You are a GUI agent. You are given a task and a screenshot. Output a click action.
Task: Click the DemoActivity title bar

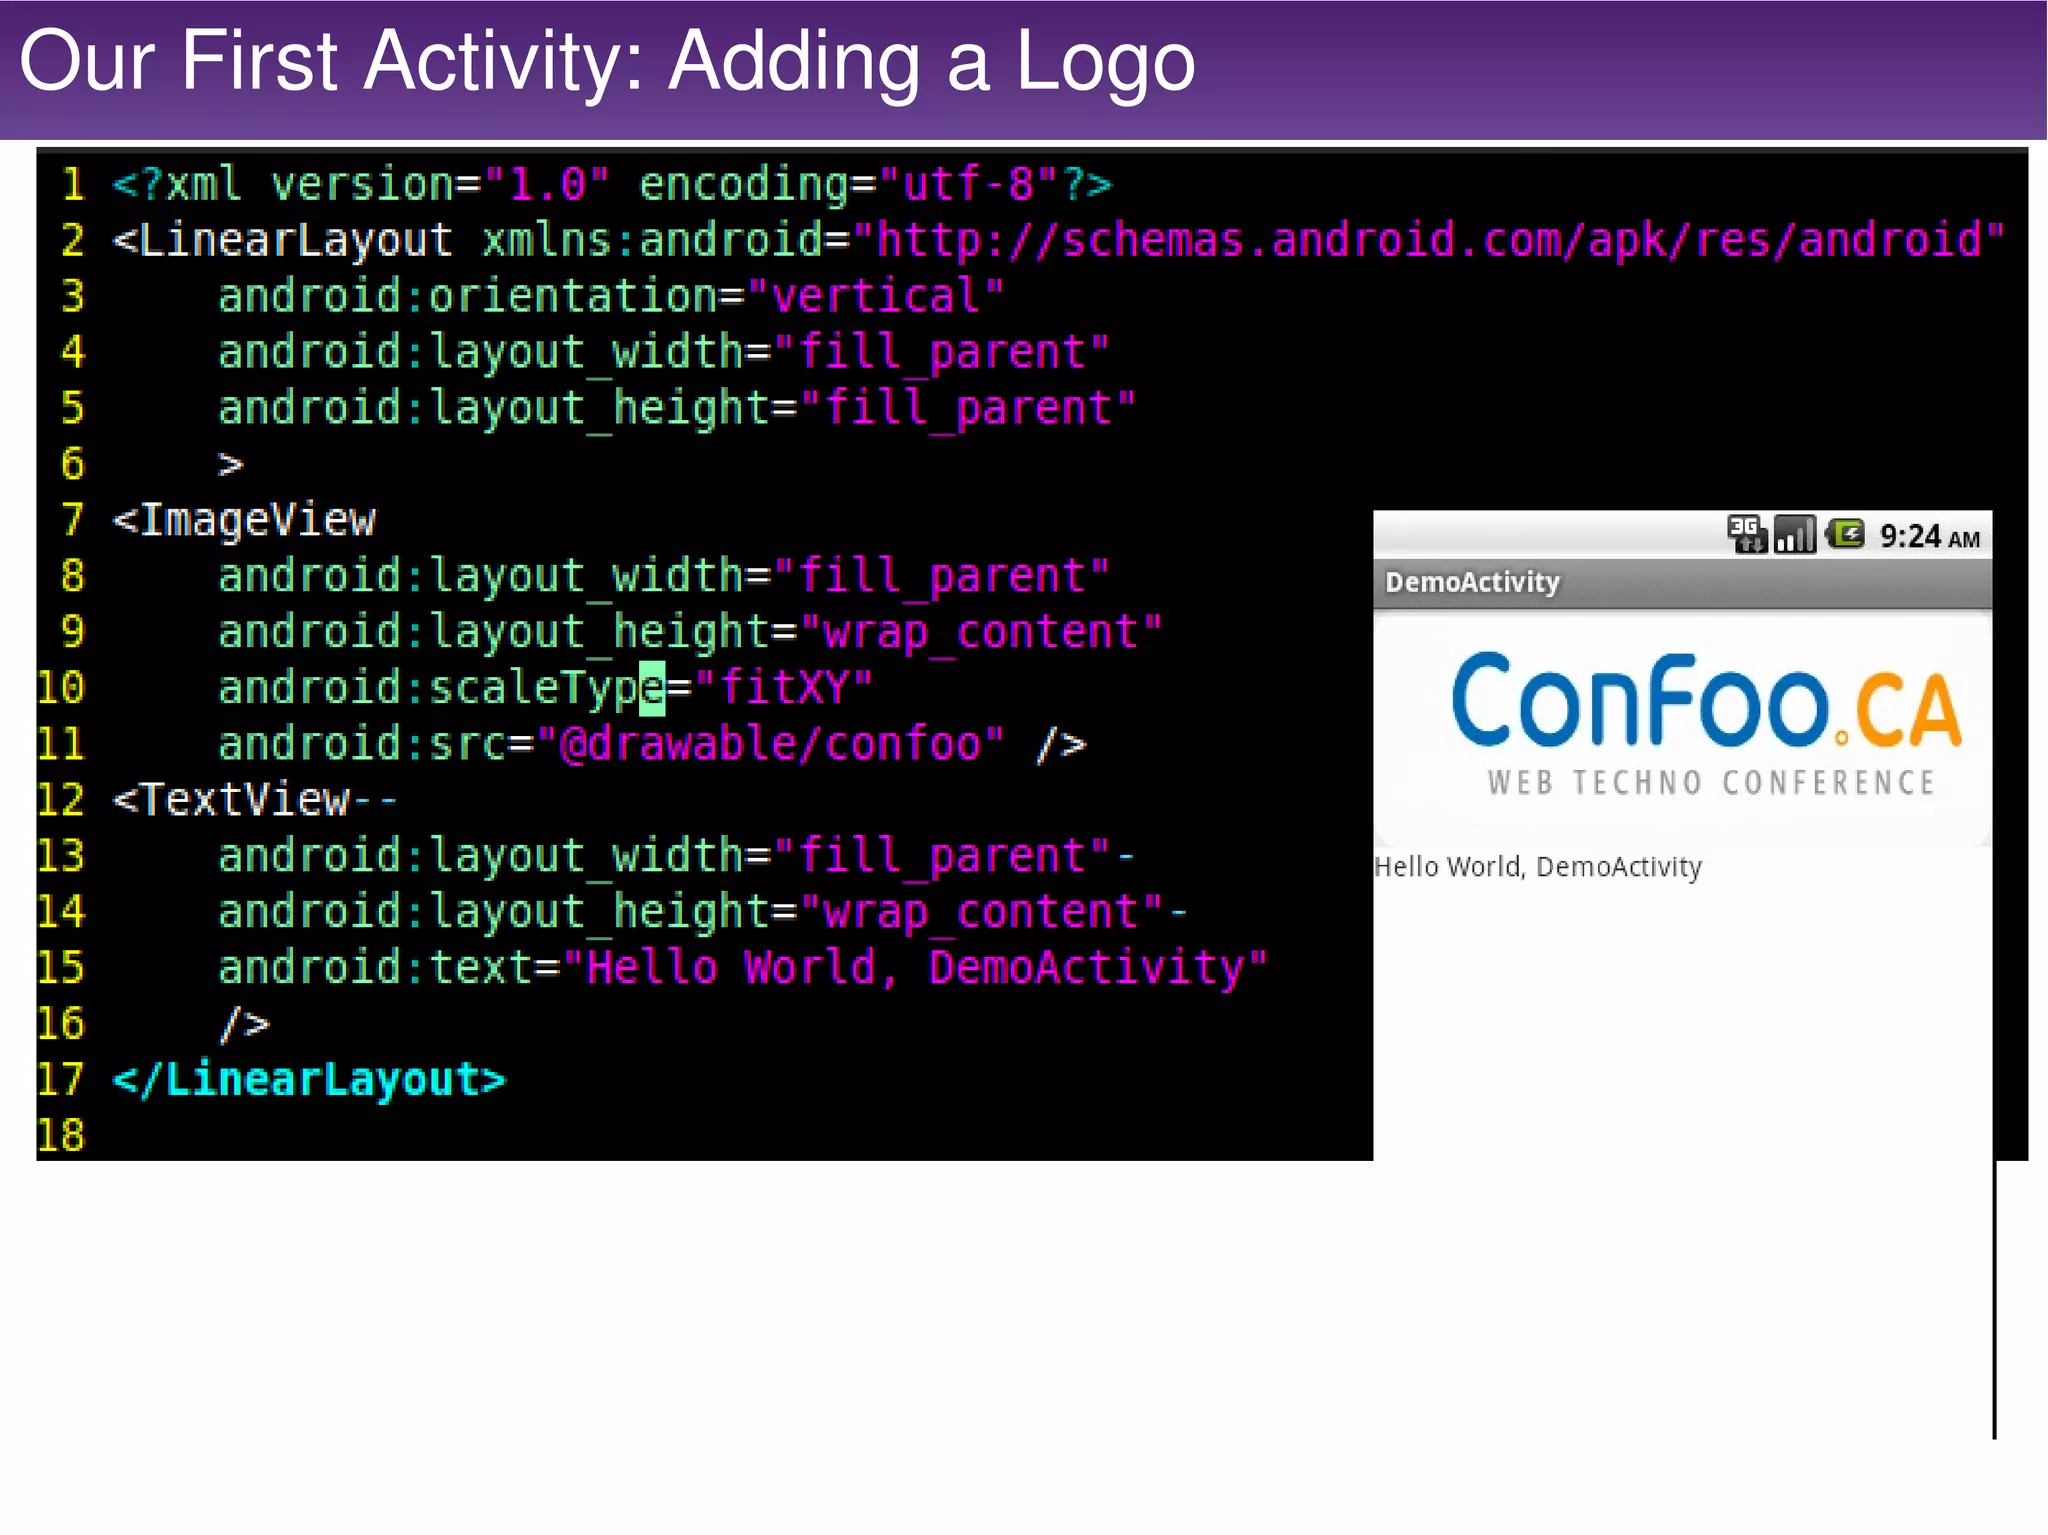click(1682, 582)
